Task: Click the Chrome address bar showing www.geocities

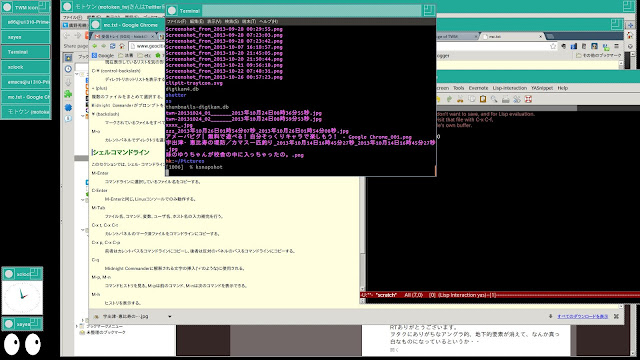Action: click(147, 46)
